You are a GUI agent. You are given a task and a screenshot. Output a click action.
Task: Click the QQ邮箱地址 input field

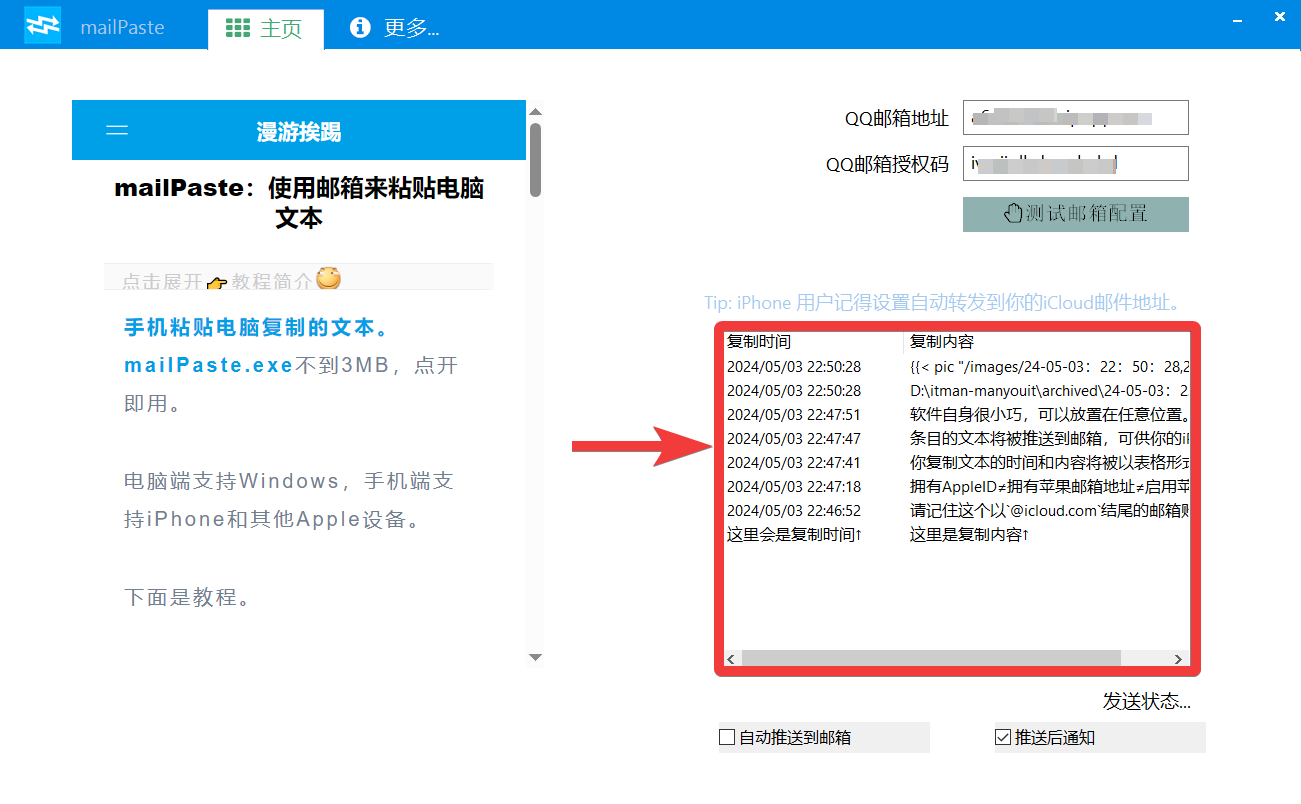[1075, 117]
